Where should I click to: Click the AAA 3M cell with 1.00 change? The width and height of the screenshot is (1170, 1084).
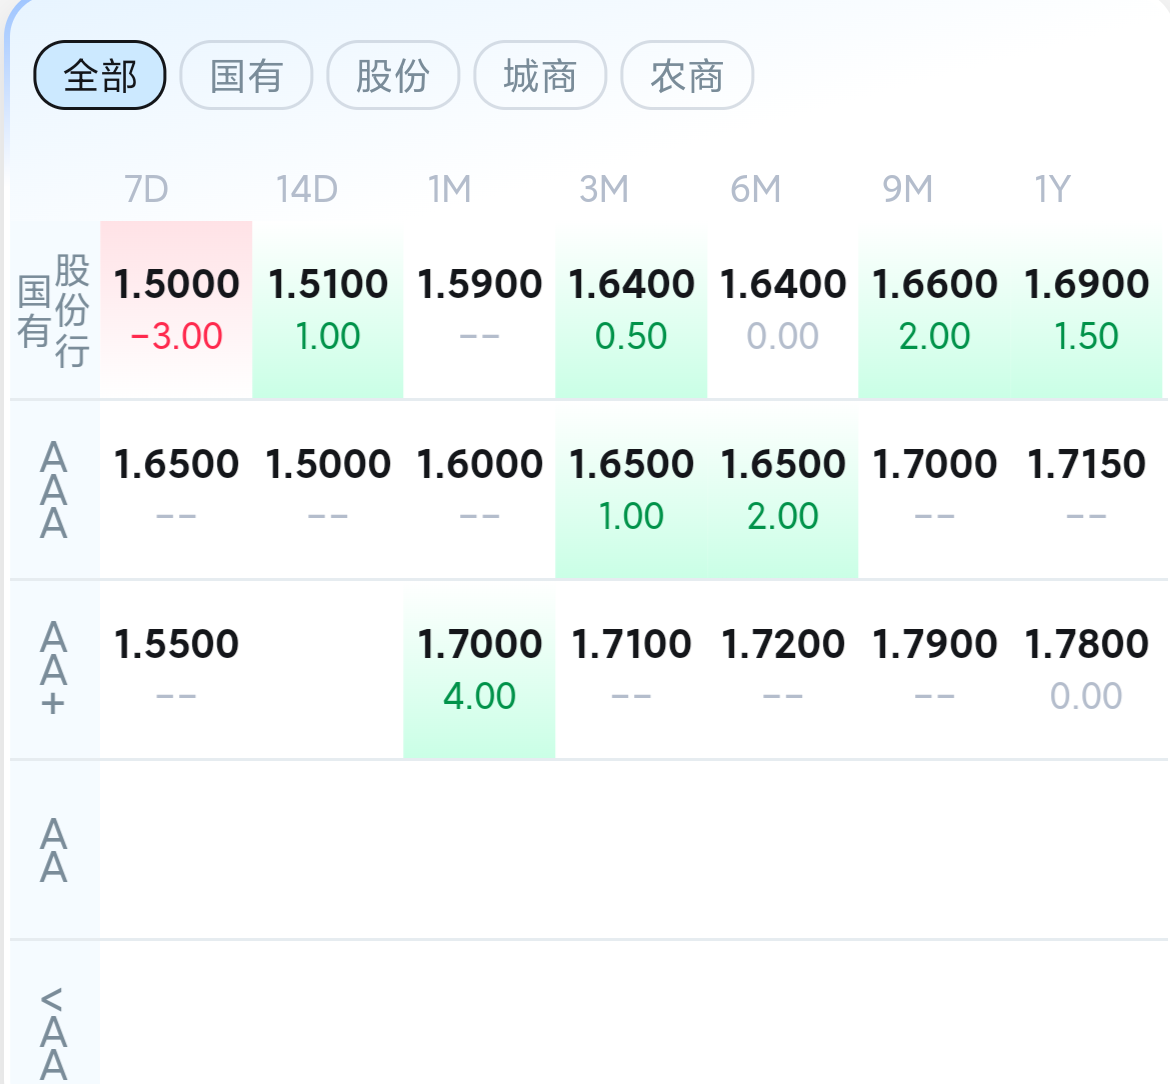pyautogui.click(x=631, y=490)
